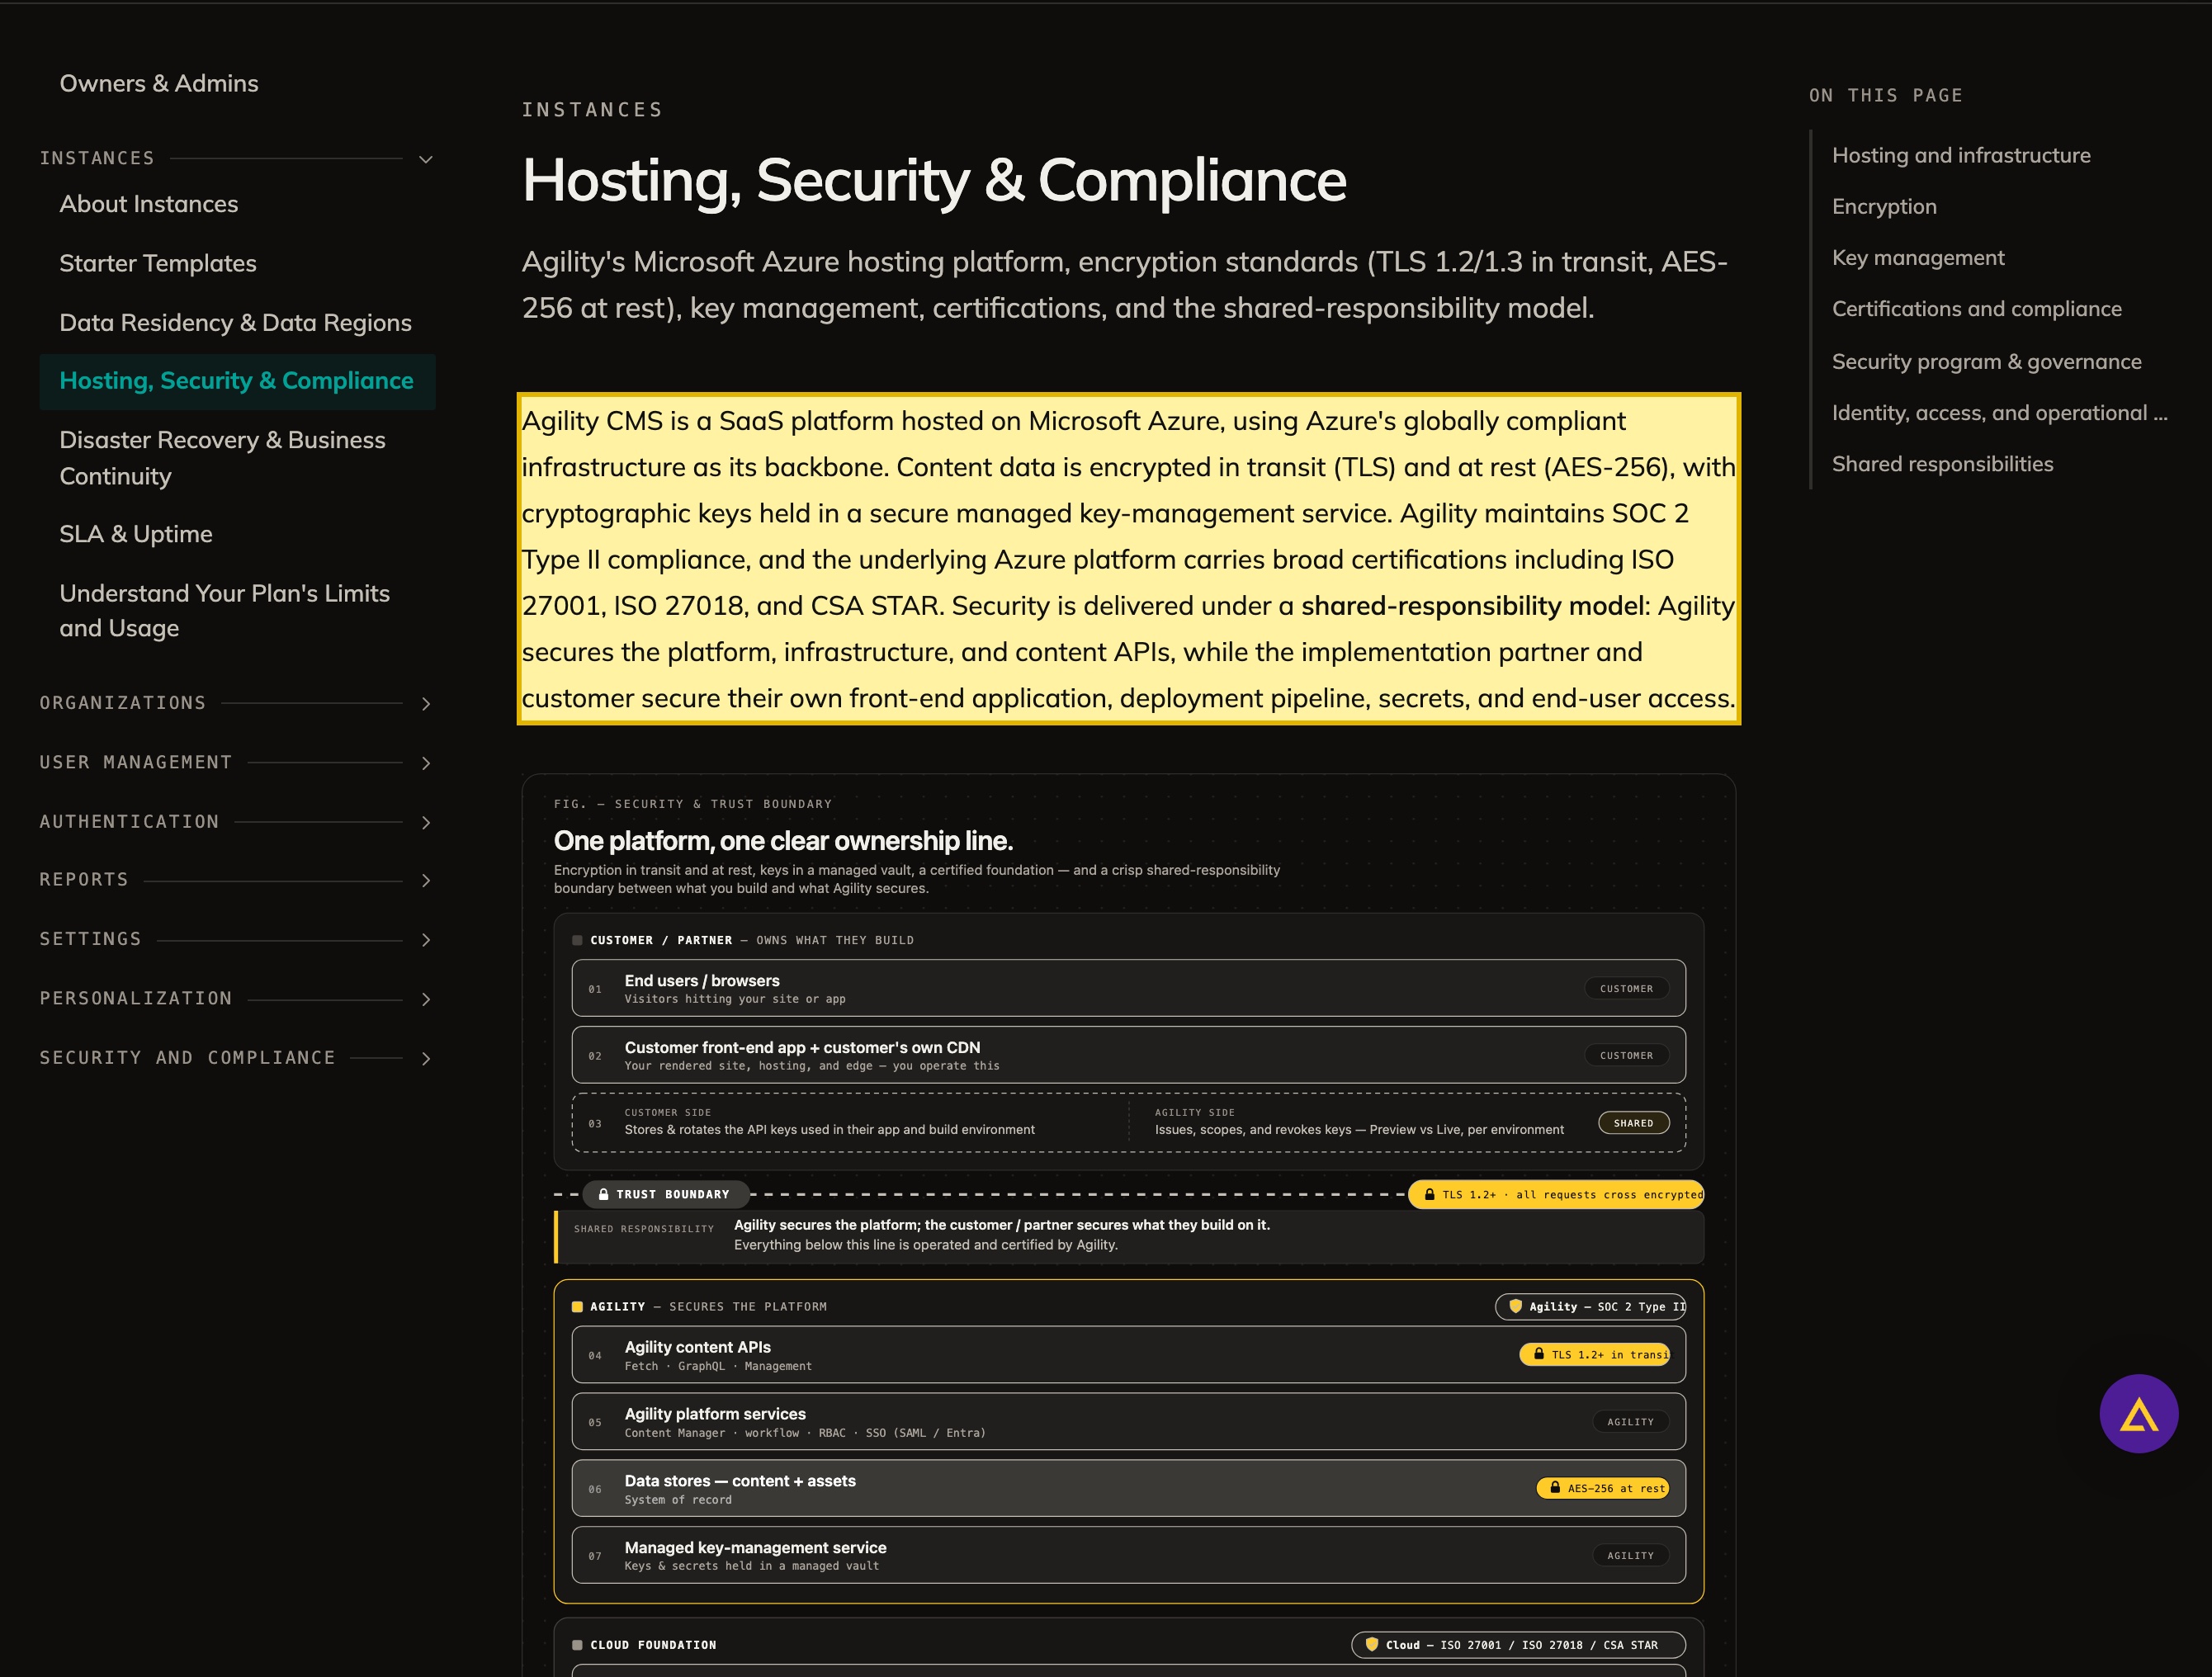This screenshot has width=2212, height=1677.
Task: Click AGILITY badge on platform services row
Action: pos(1630,1422)
